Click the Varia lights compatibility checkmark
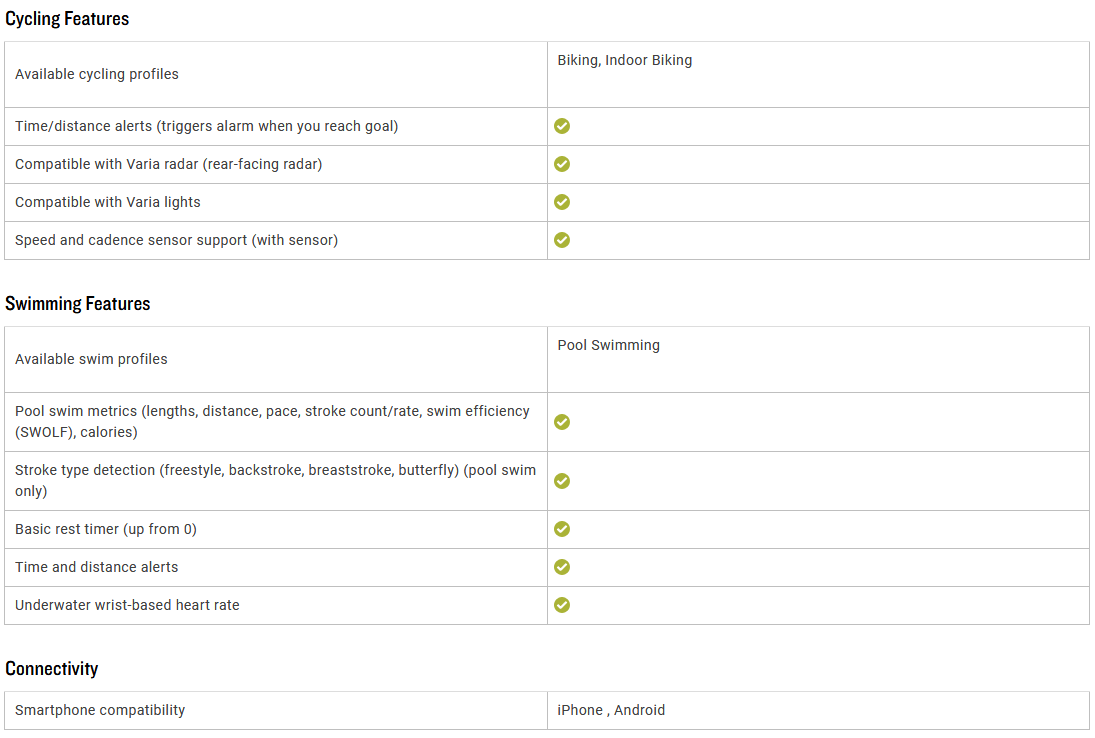Screen dimensions: 1095x738 [x=561, y=202]
